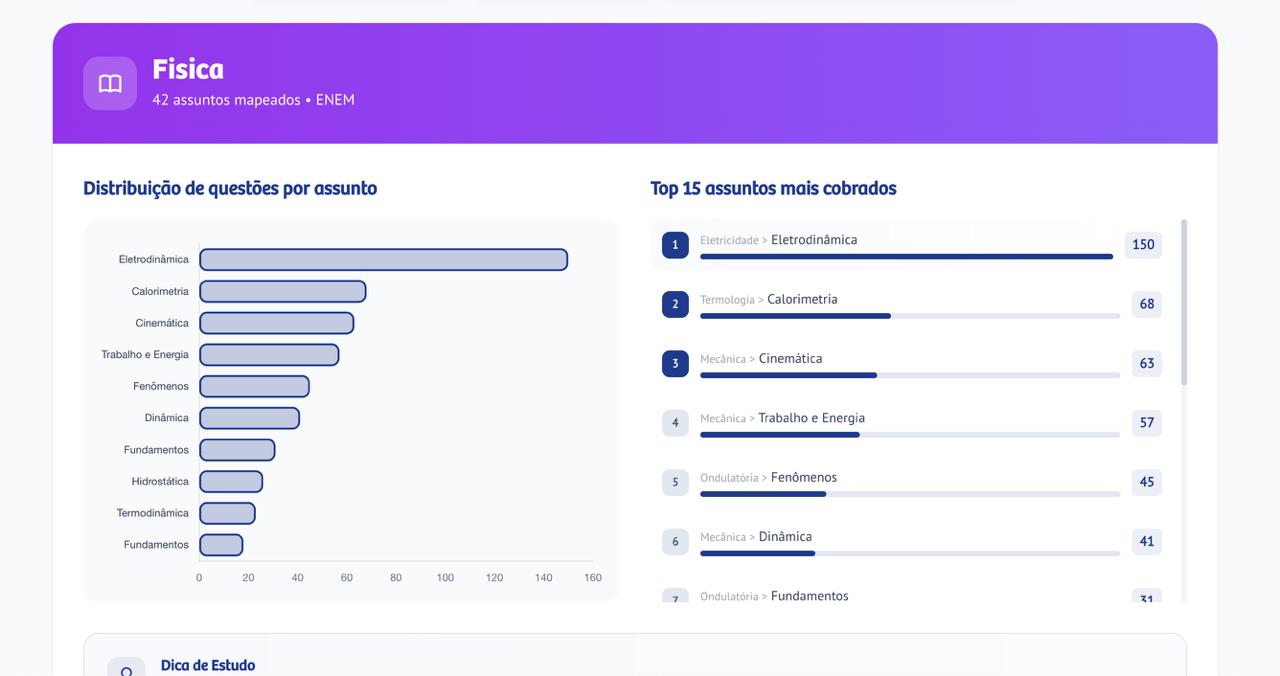Screen dimensions: 1280x676
Task: Select the rank 2 badge for Calorimetria
Action: pyautogui.click(x=674, y=304)
